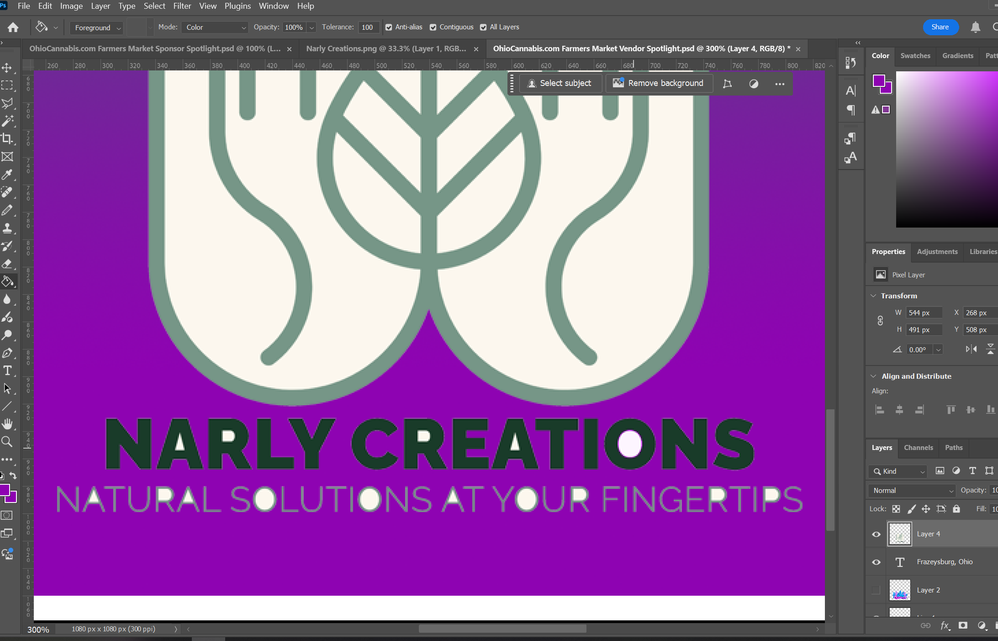Show Layer 2 visibility
This screenshot has height=641, width=998.
(x=876, y=590)
